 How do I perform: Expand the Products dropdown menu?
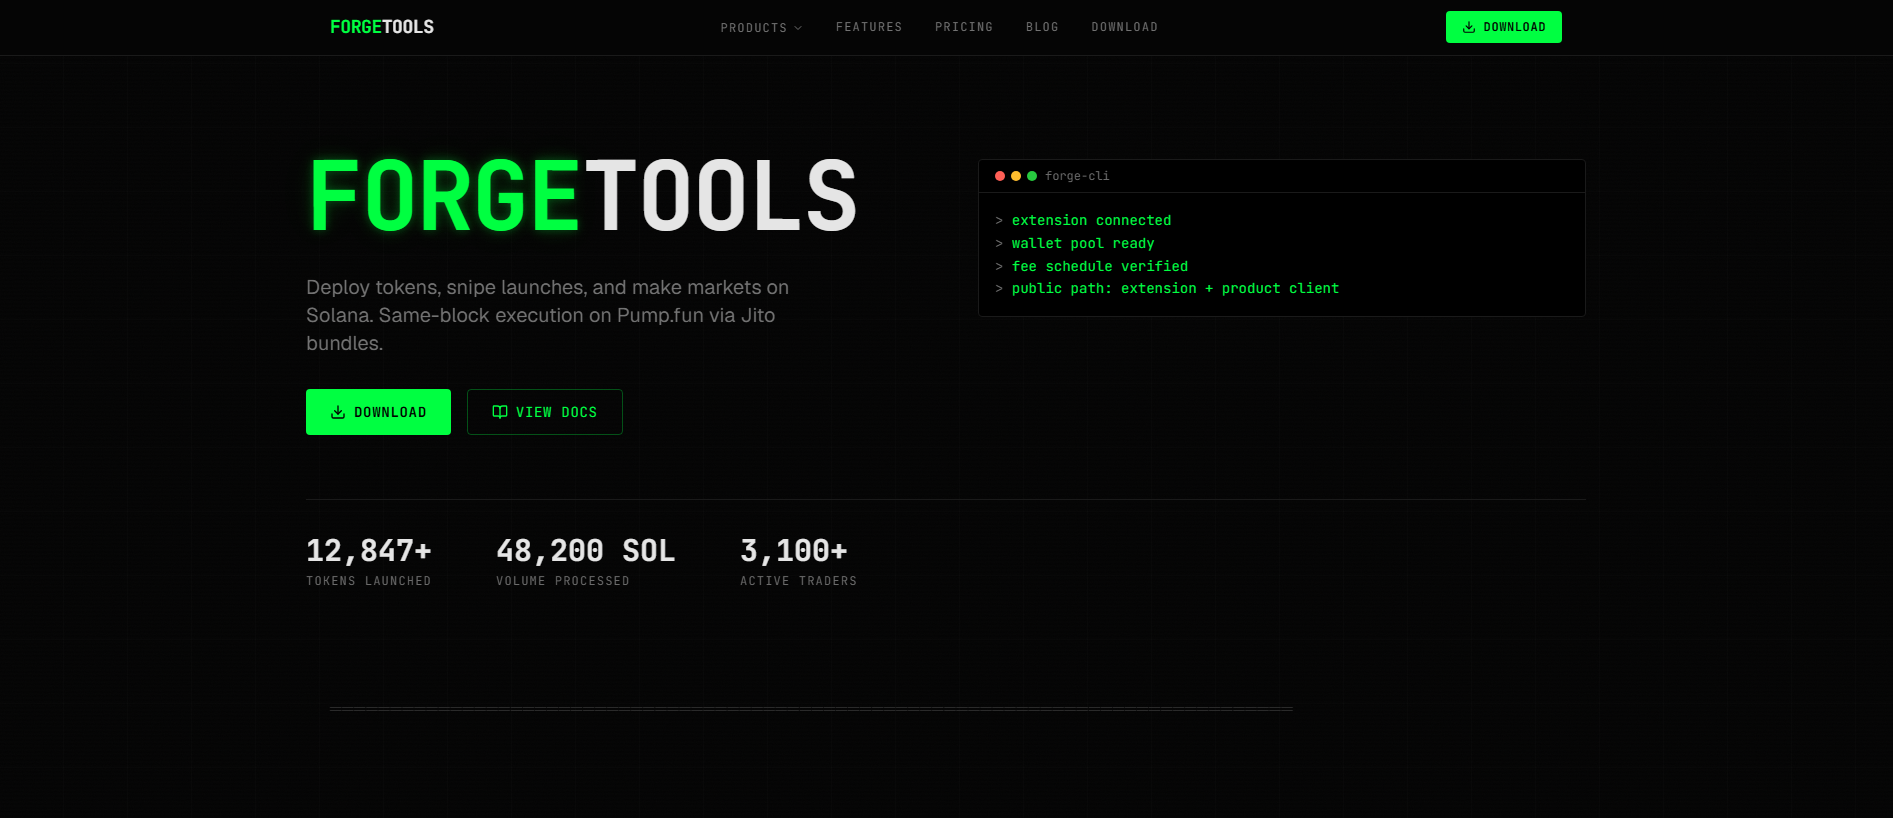(761, 28)
